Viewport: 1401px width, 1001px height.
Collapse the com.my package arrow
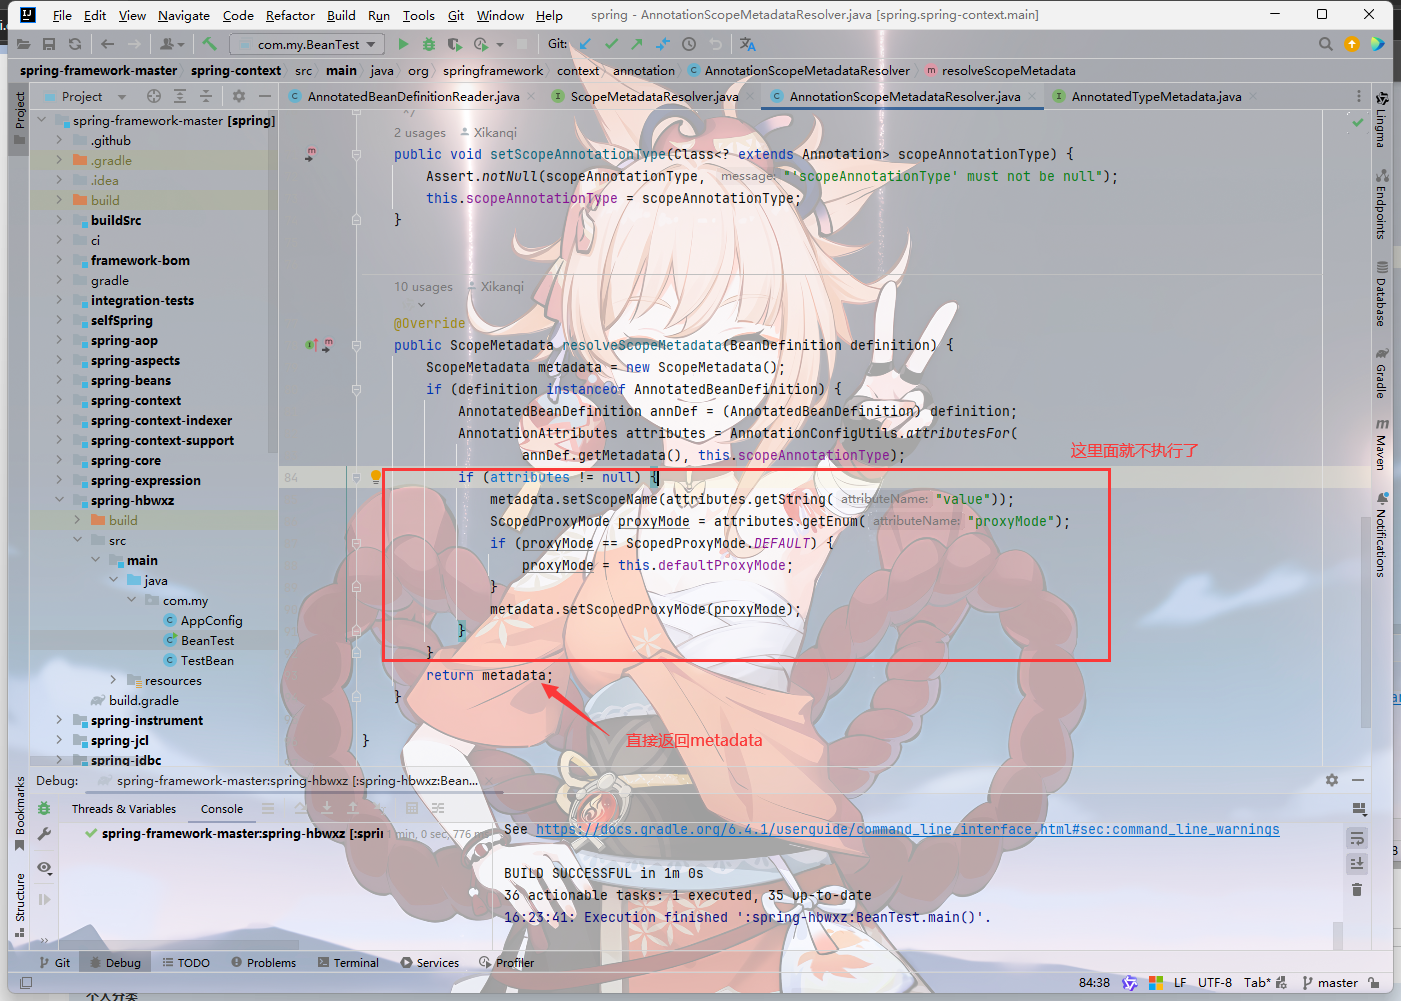tap(131, 600)
